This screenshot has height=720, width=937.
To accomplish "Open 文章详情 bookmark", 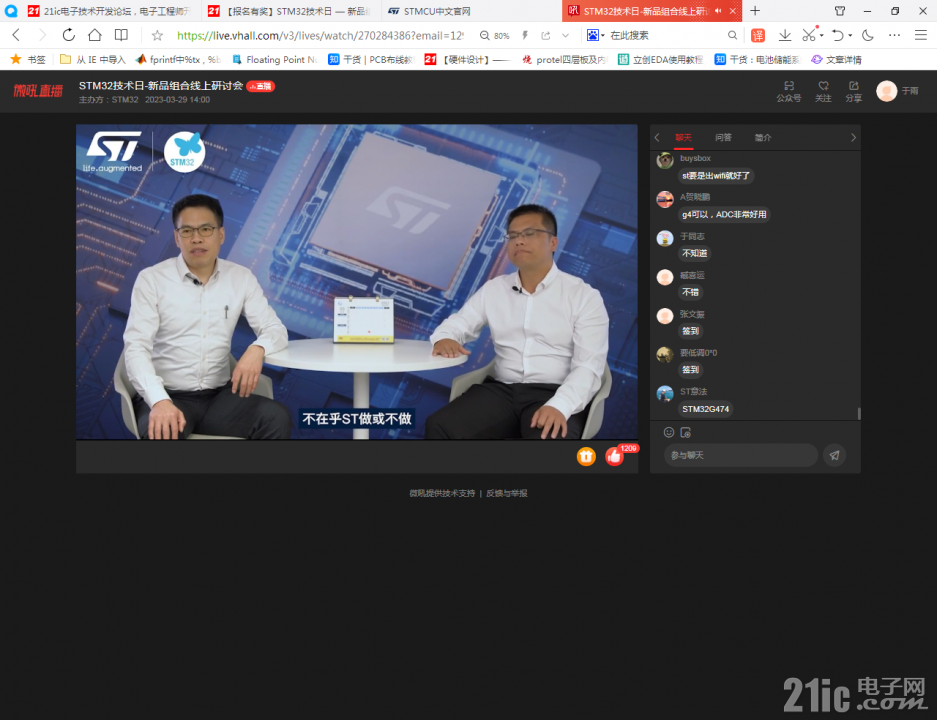I will [x=836, y=59].
